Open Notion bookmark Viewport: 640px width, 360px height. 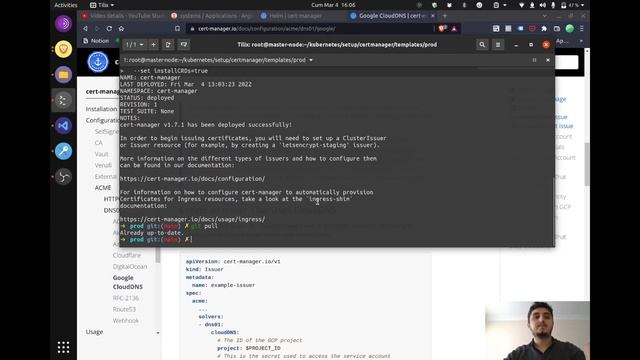point(96,41)
